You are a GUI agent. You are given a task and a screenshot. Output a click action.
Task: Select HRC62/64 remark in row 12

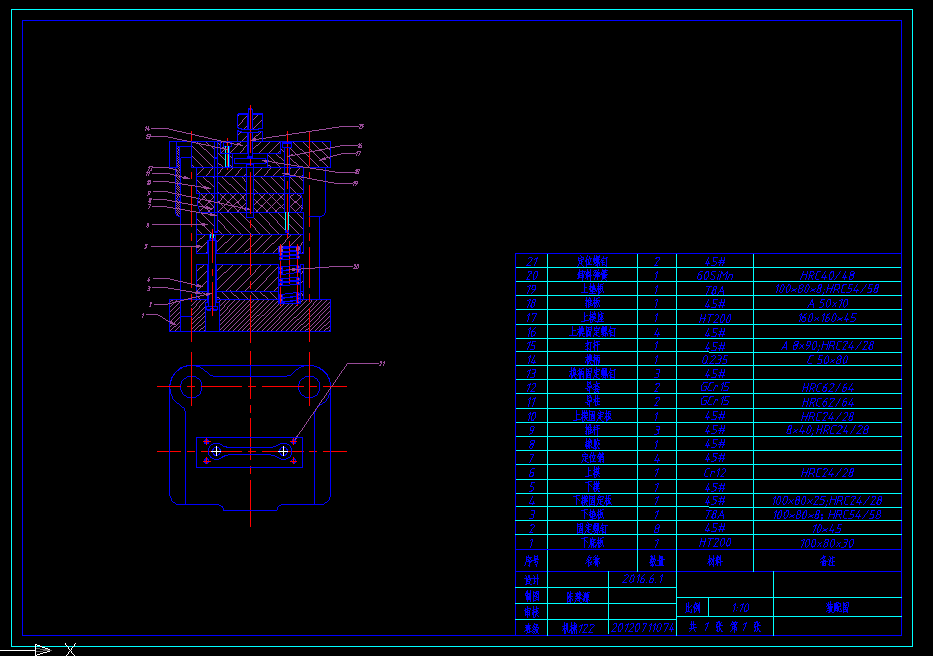827,388
